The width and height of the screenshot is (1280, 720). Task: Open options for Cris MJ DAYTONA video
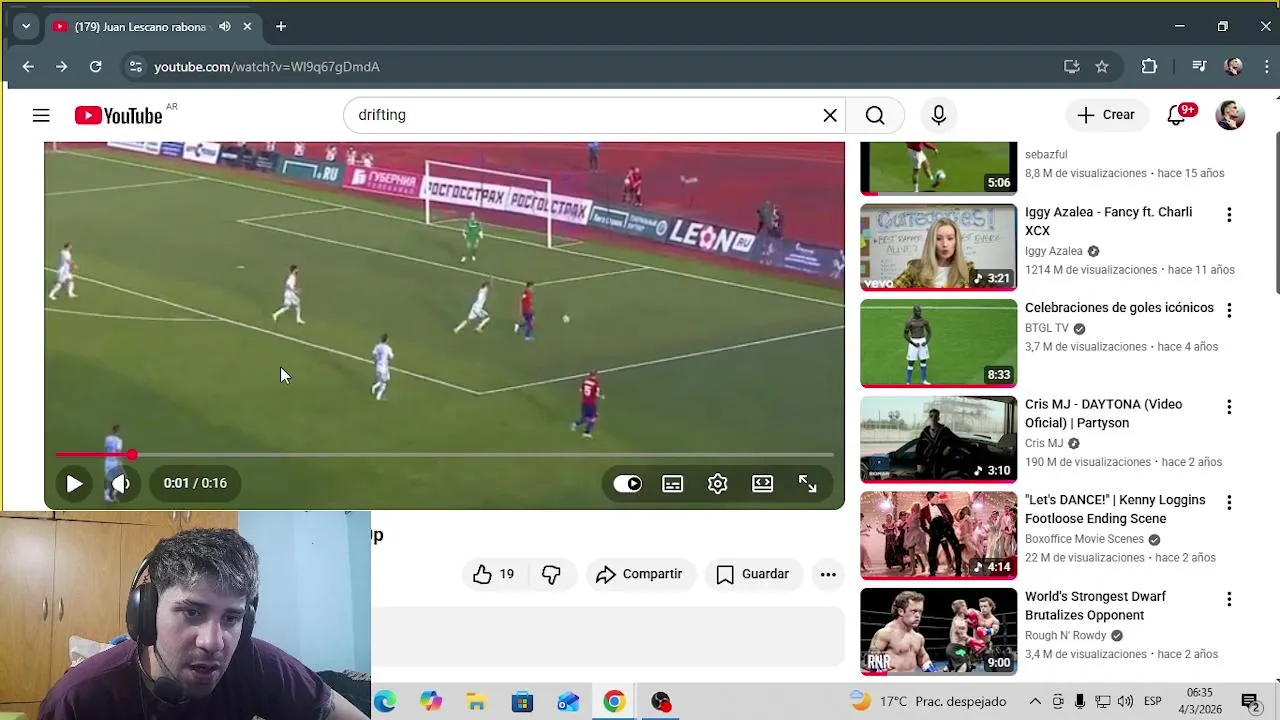(1229, 407)
